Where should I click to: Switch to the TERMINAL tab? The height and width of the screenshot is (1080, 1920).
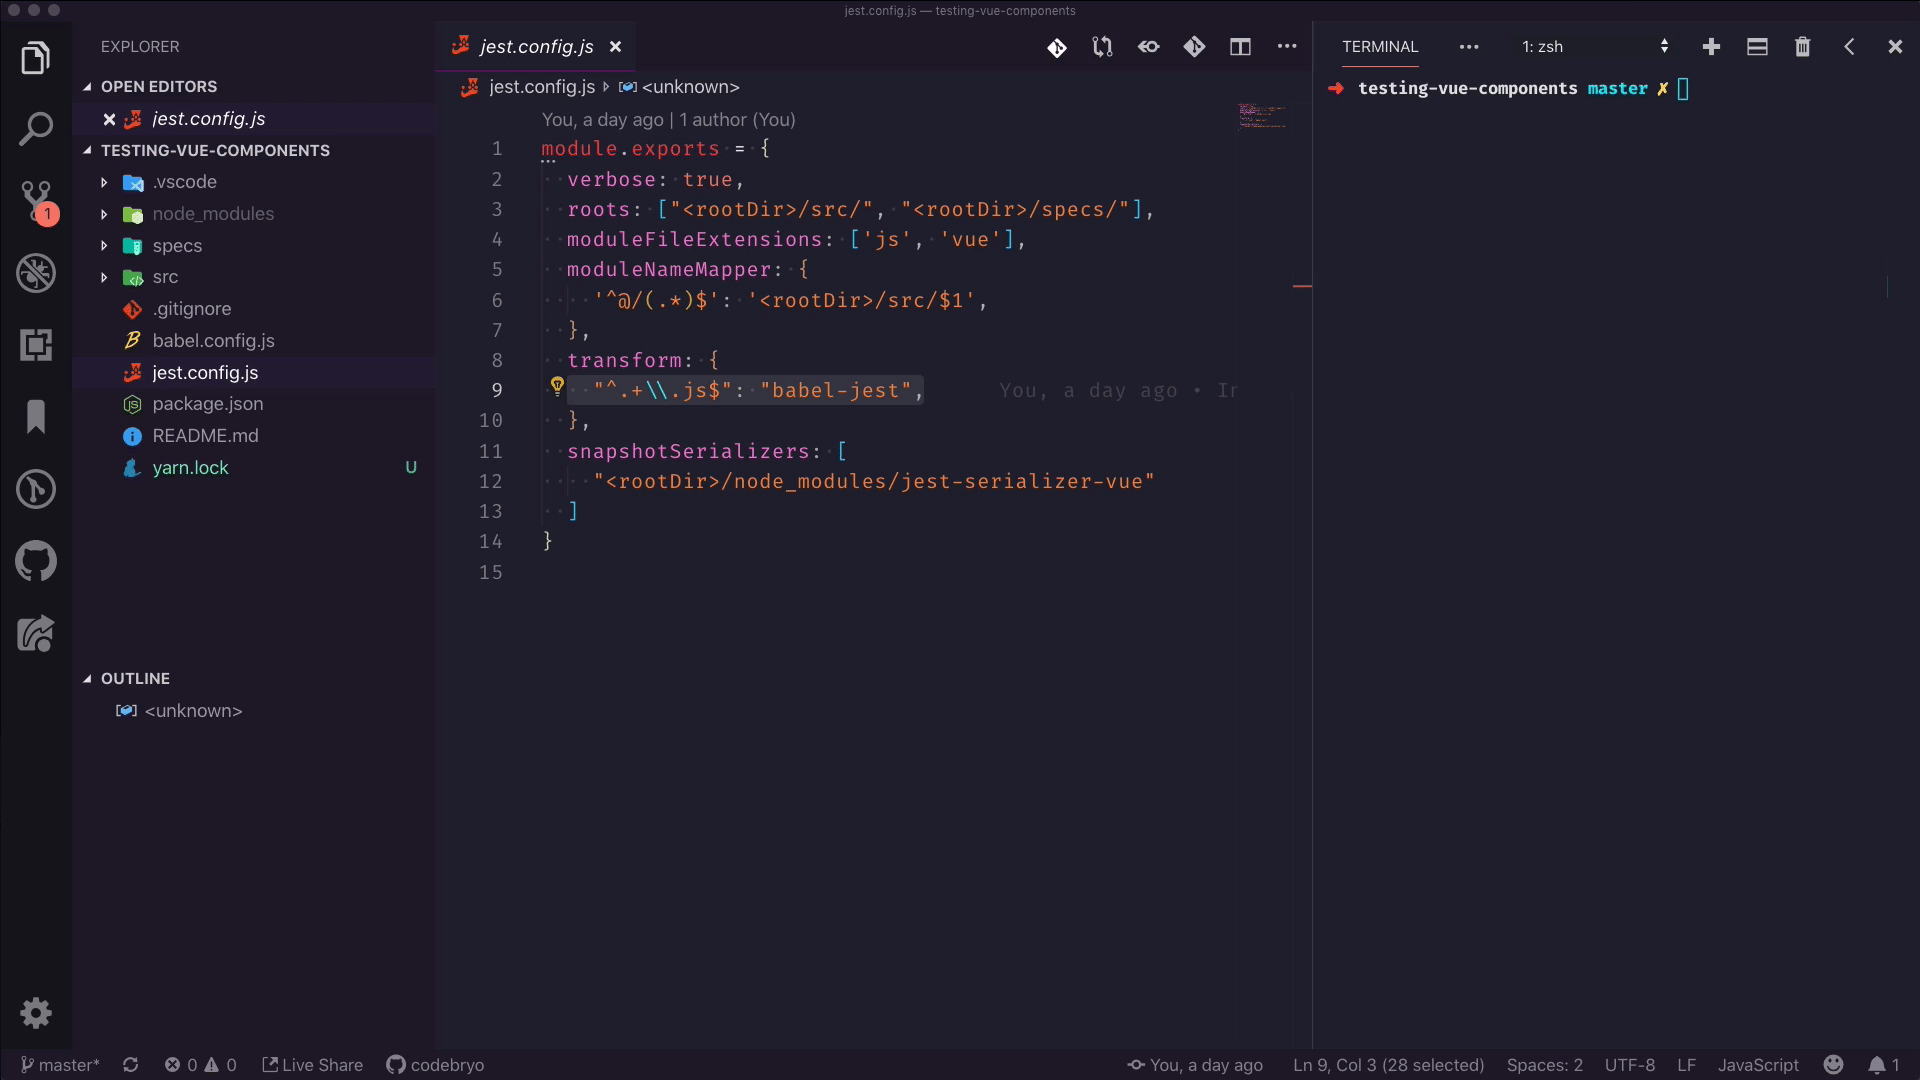coord(1380,47)
